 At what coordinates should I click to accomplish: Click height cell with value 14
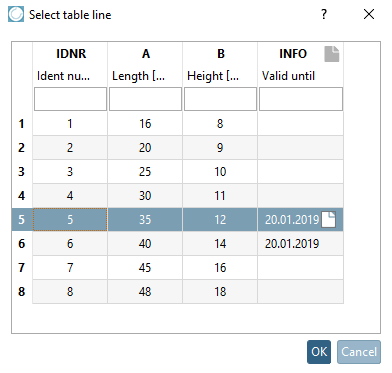pos(220,244)
